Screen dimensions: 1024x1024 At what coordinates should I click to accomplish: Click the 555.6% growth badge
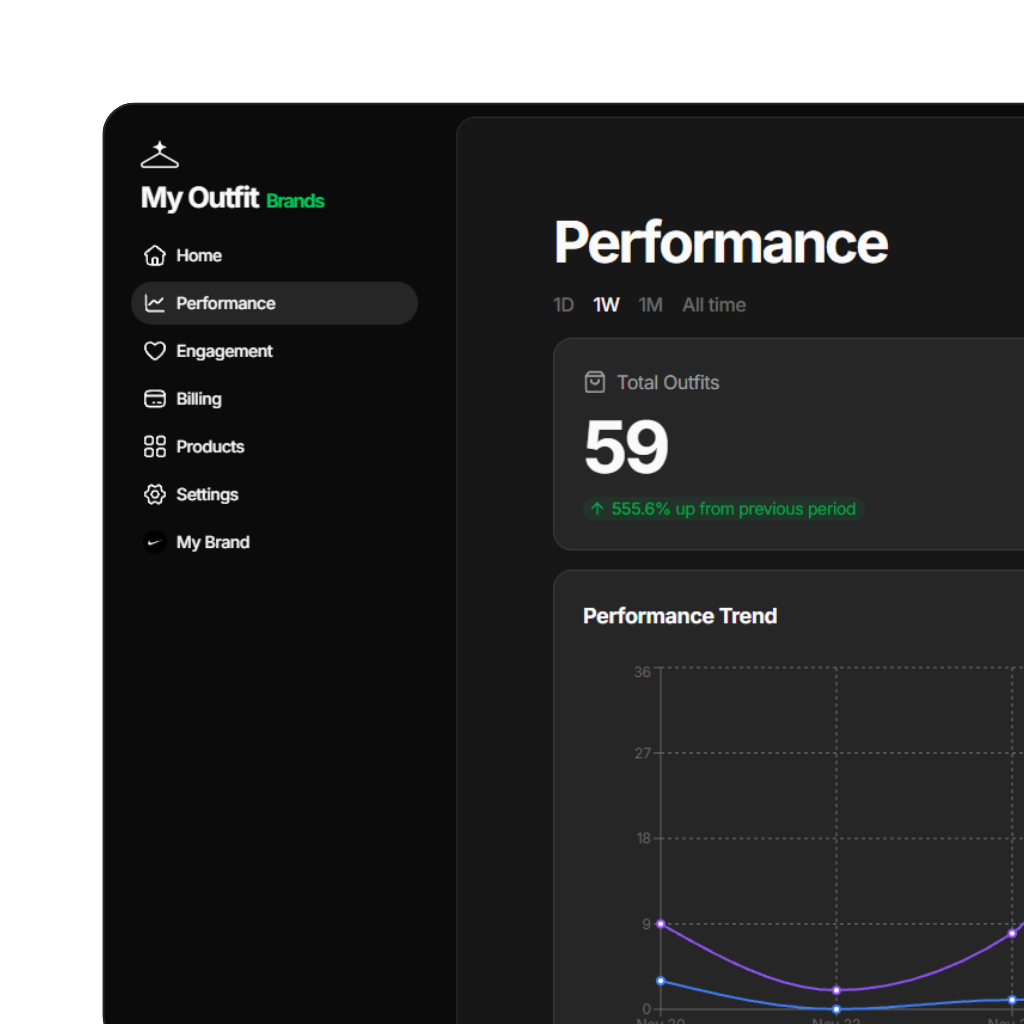pos(722,509)
